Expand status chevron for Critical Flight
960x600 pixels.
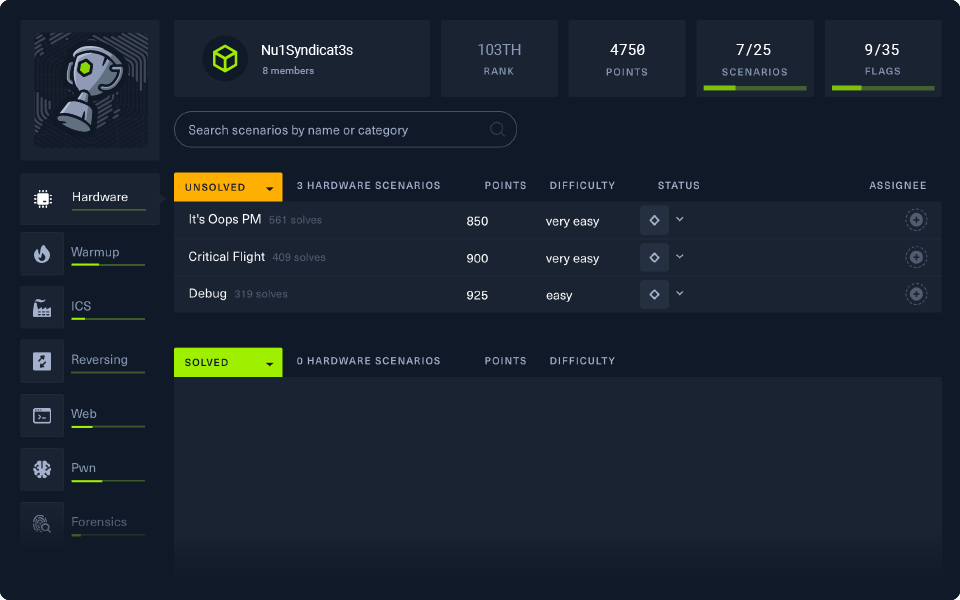(680, 257)
